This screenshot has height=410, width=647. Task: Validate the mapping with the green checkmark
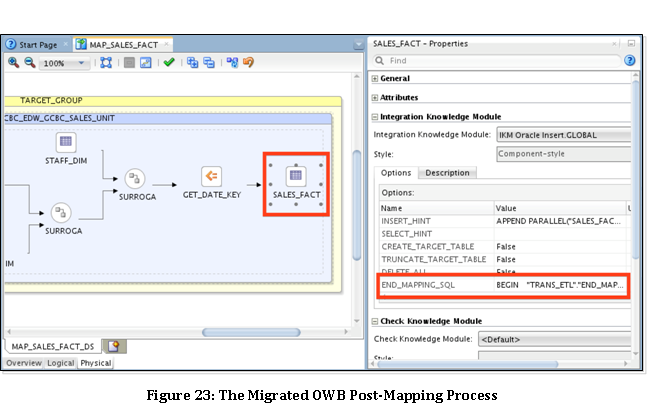169,62
